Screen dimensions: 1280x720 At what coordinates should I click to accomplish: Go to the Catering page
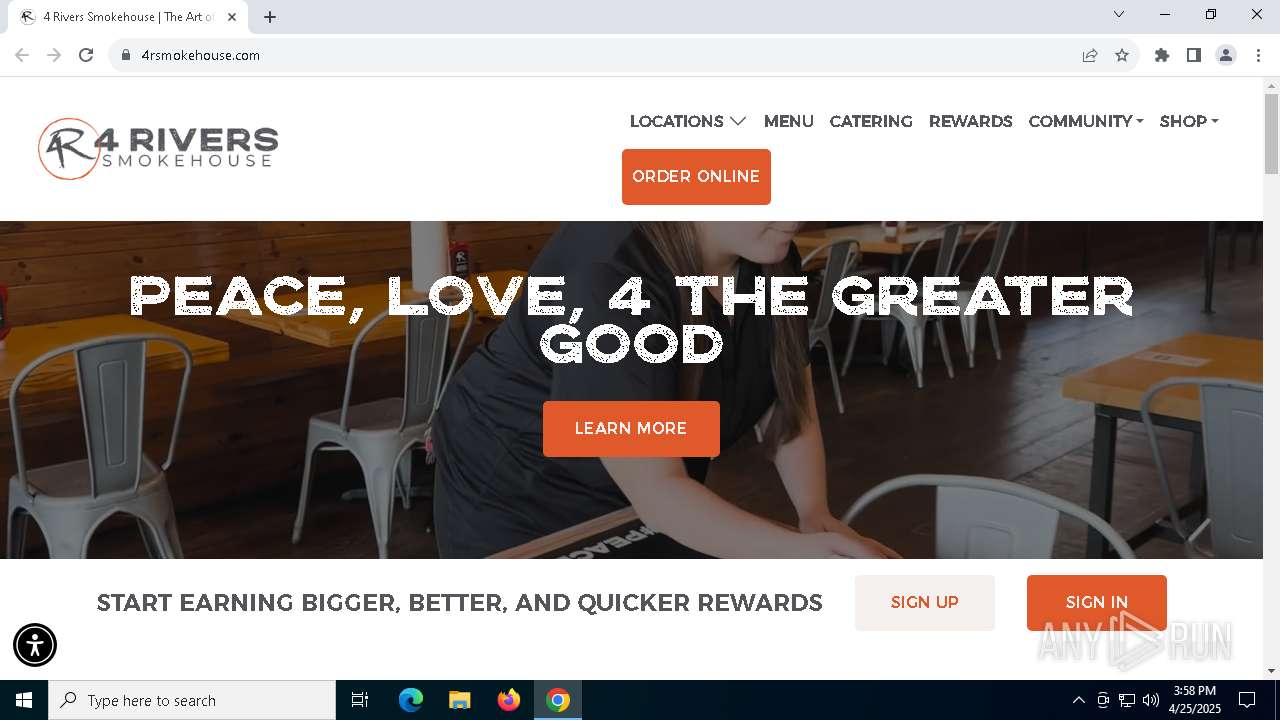point(871,121)
